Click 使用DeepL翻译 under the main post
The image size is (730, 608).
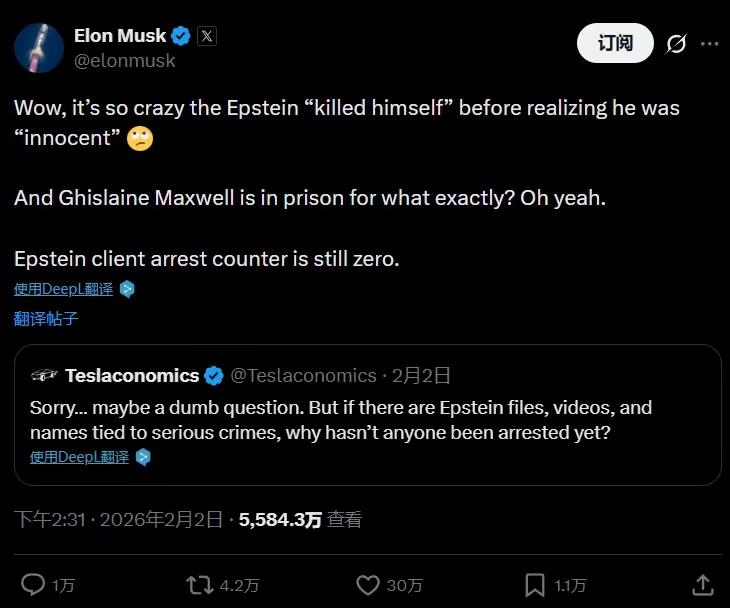click(x=64, y=289)
